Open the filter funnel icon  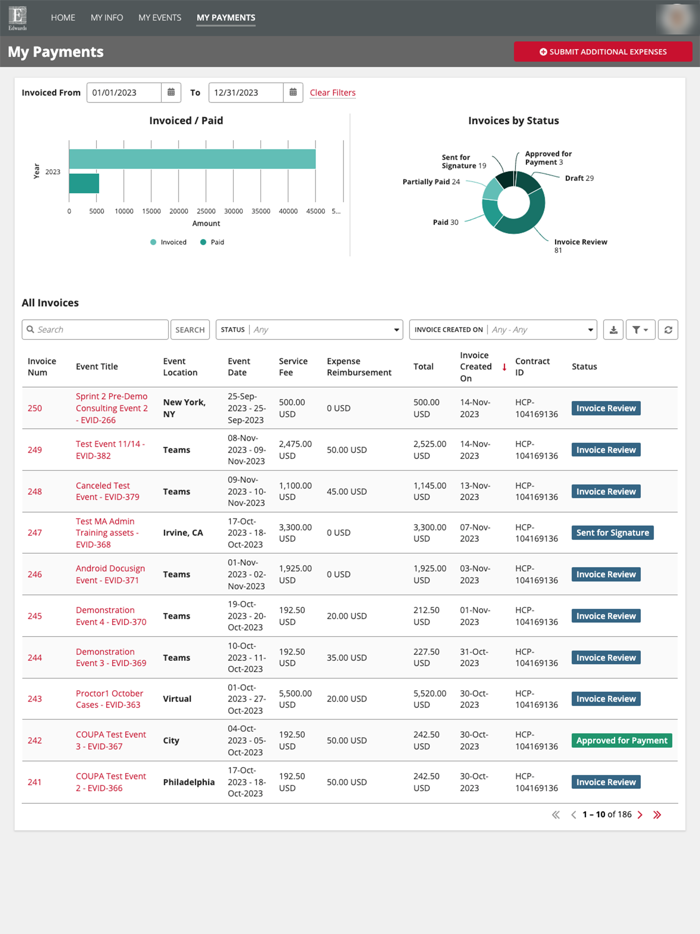637,328
